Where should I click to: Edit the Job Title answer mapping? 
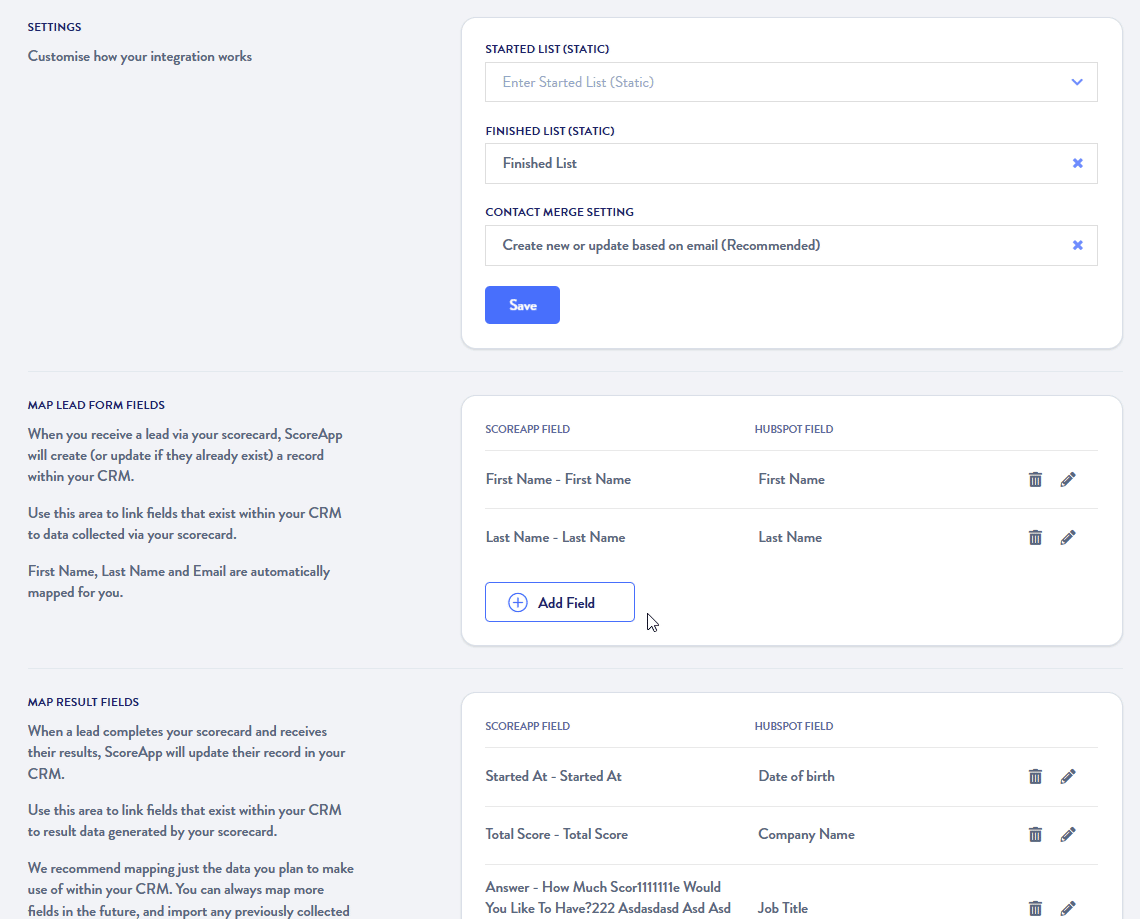click(x=1068, y=908)
